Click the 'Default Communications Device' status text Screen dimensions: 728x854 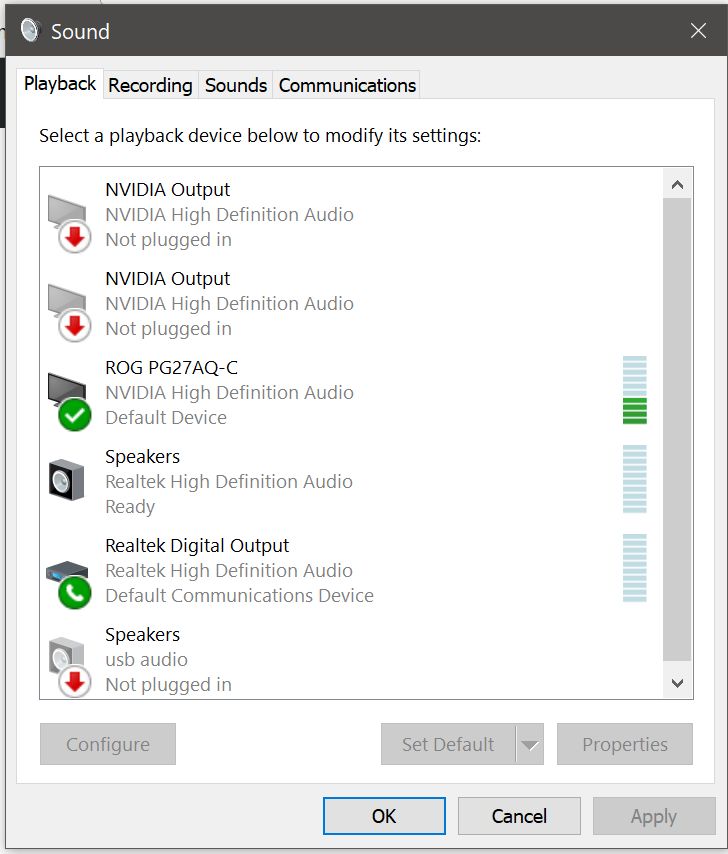[239, 595]
